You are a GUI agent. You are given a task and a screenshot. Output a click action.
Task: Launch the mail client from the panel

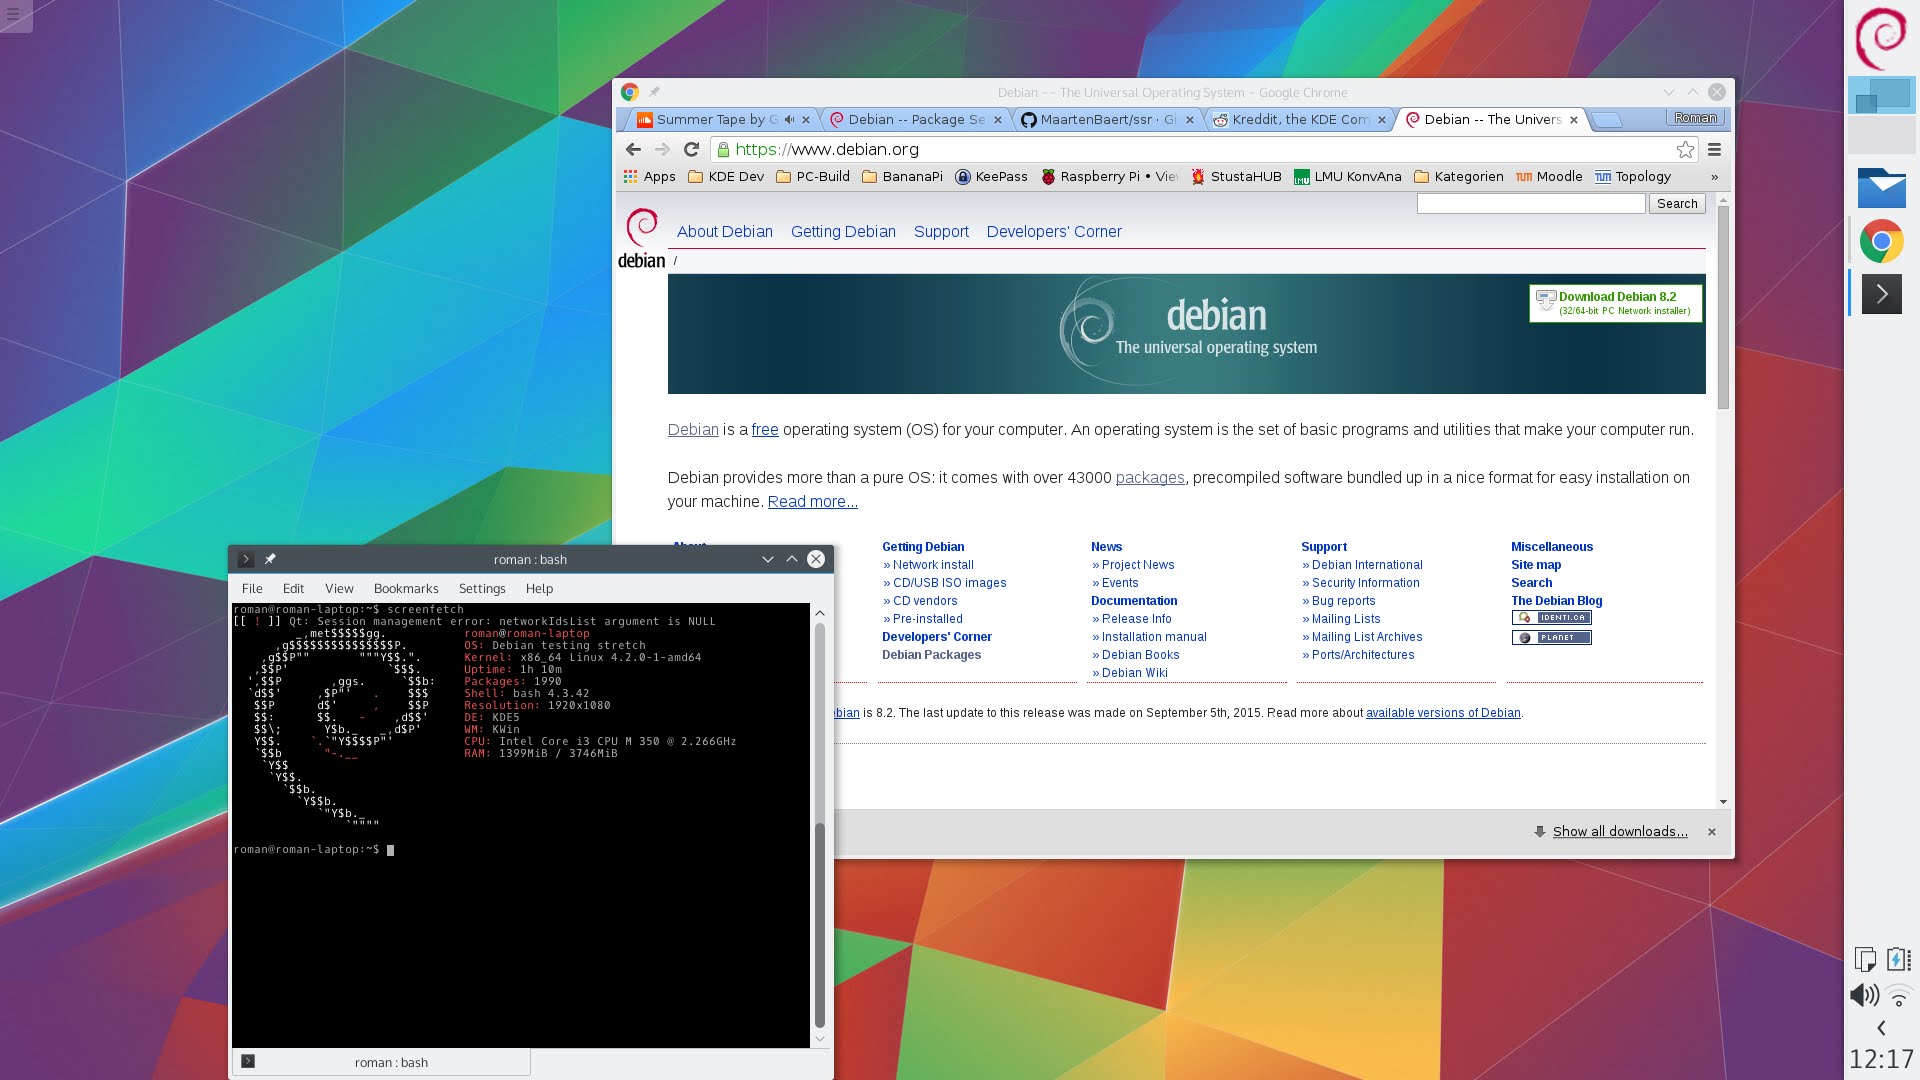click(x=1881, y=188)
